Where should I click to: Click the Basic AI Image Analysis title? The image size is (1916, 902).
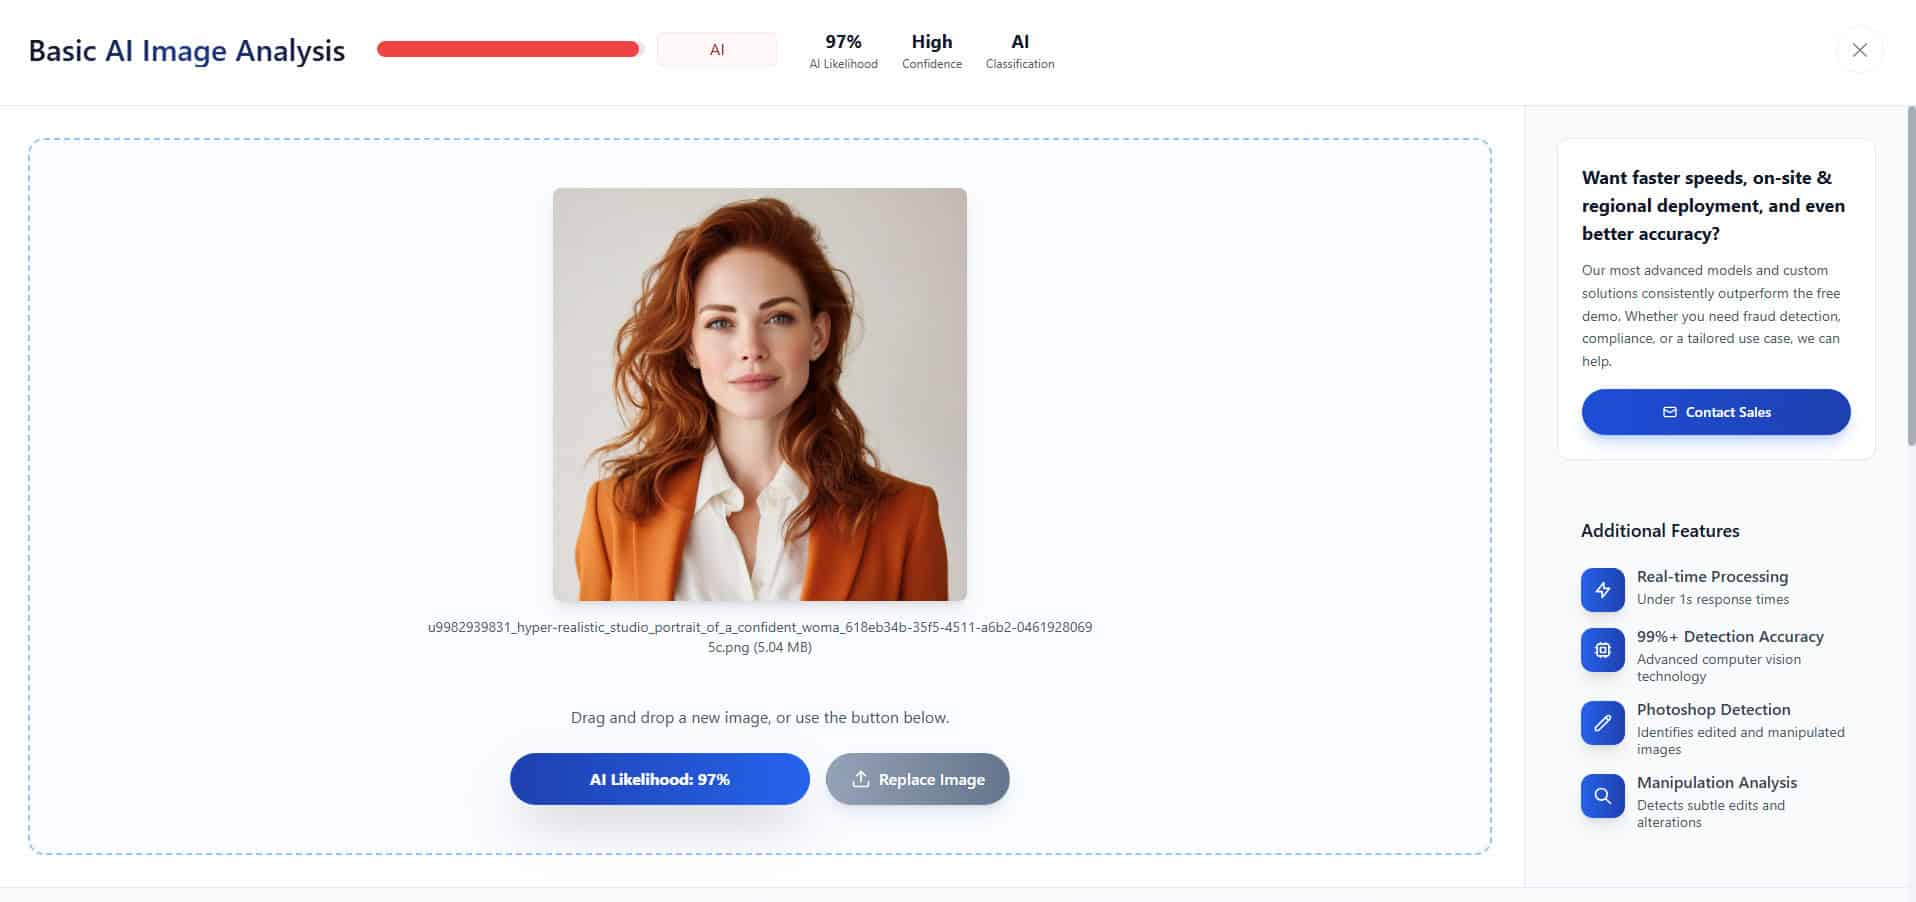point(186,51)
